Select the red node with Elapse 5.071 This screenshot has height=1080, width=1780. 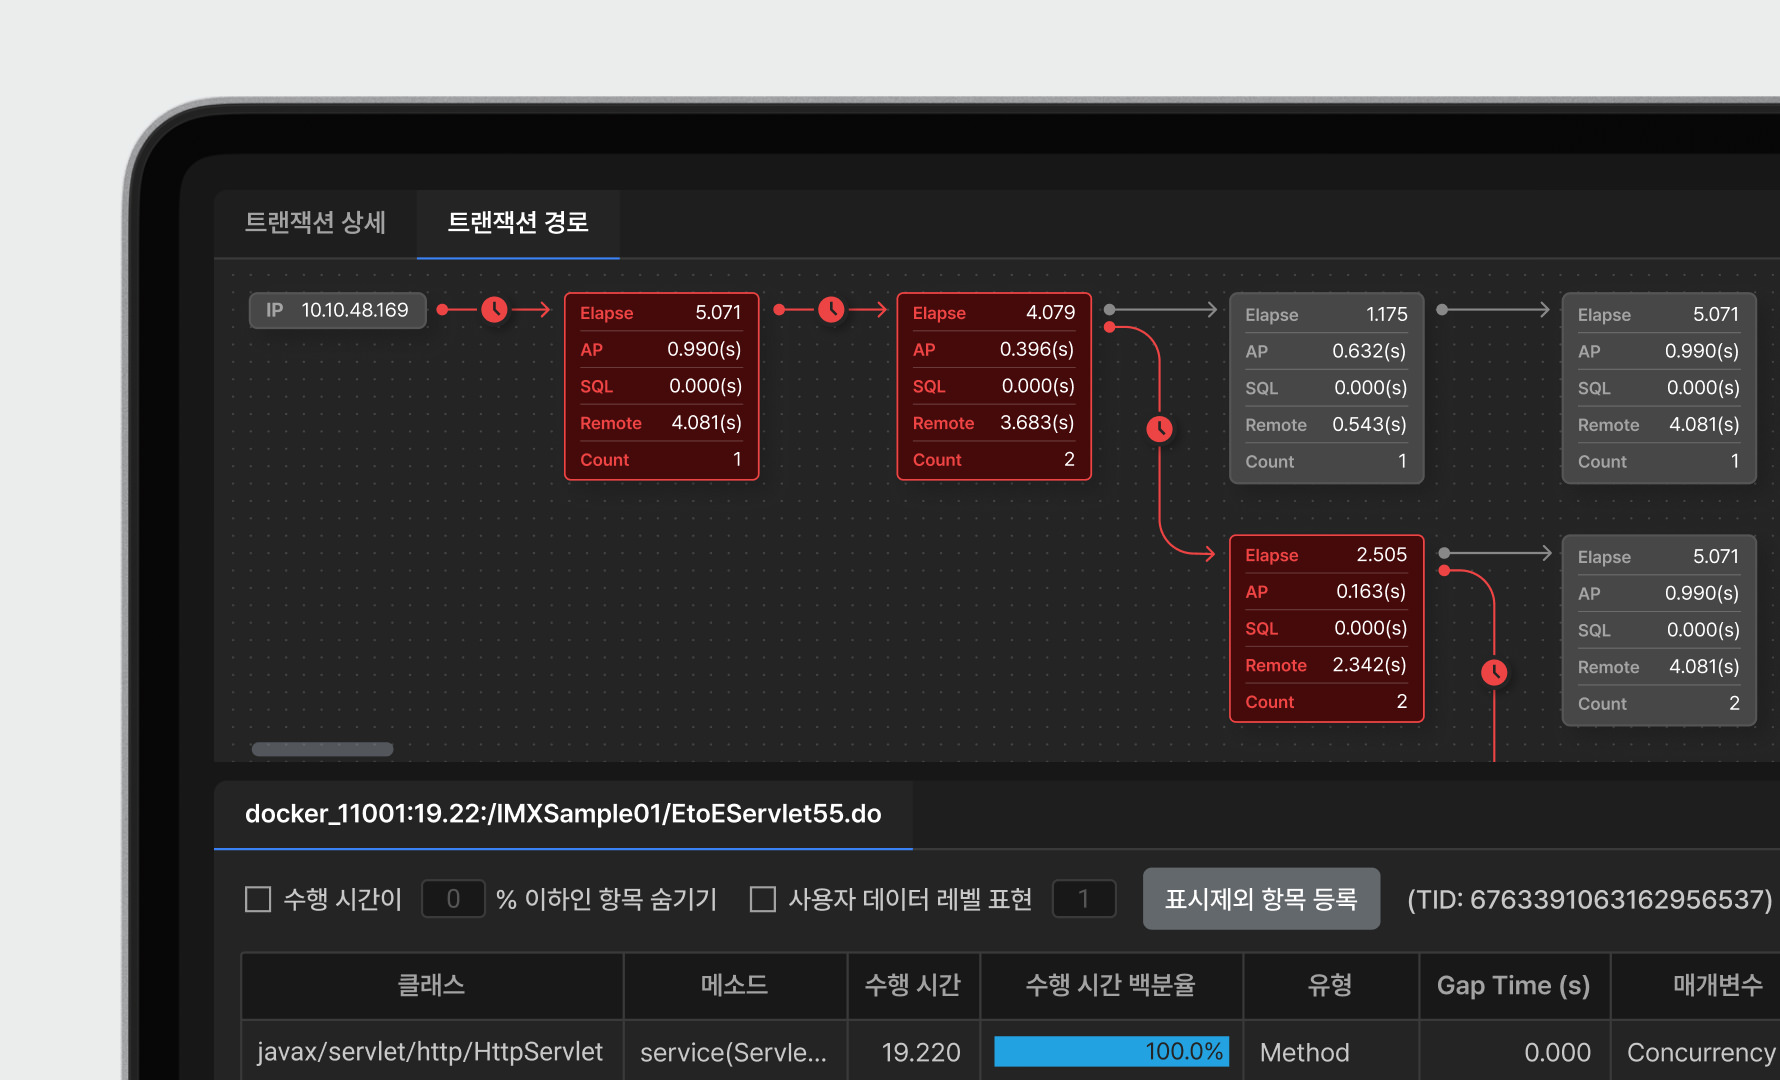661,386
